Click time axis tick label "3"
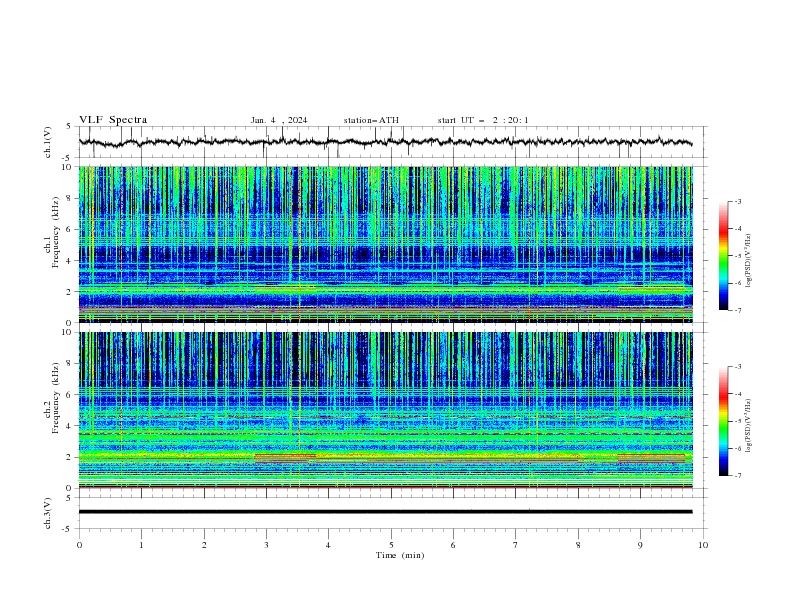This screenshot has width=792, height=612. point(266,545)
